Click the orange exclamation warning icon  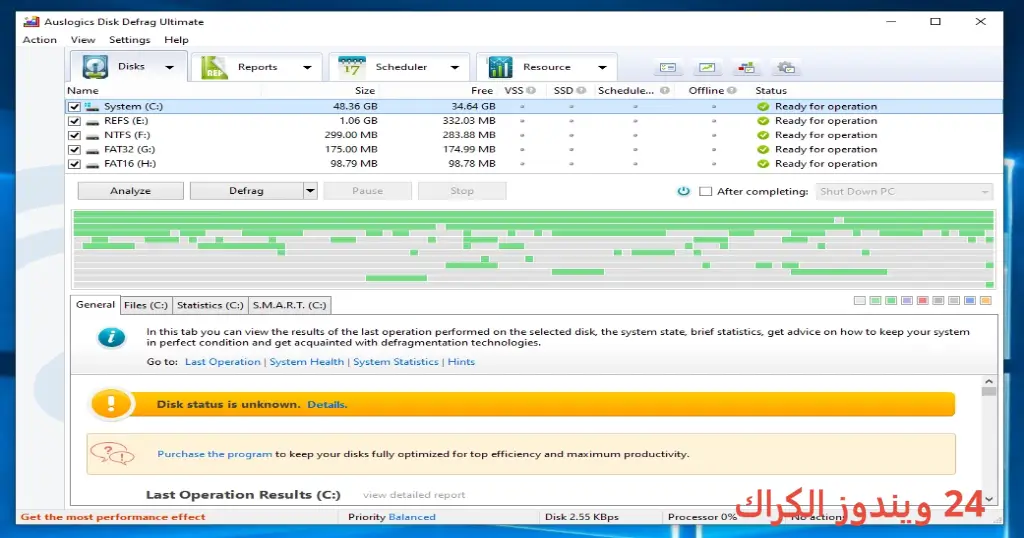click(111, 404)
